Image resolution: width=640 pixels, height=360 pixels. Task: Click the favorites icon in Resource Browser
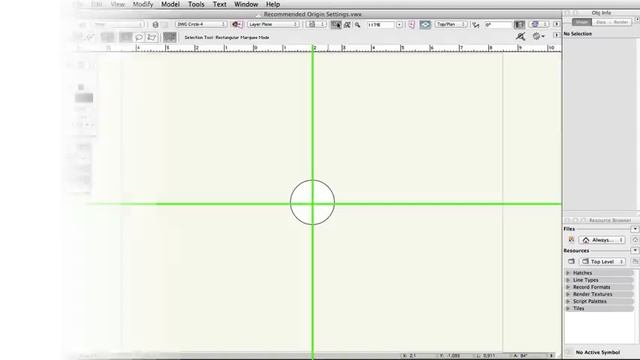tap(571, 240)
